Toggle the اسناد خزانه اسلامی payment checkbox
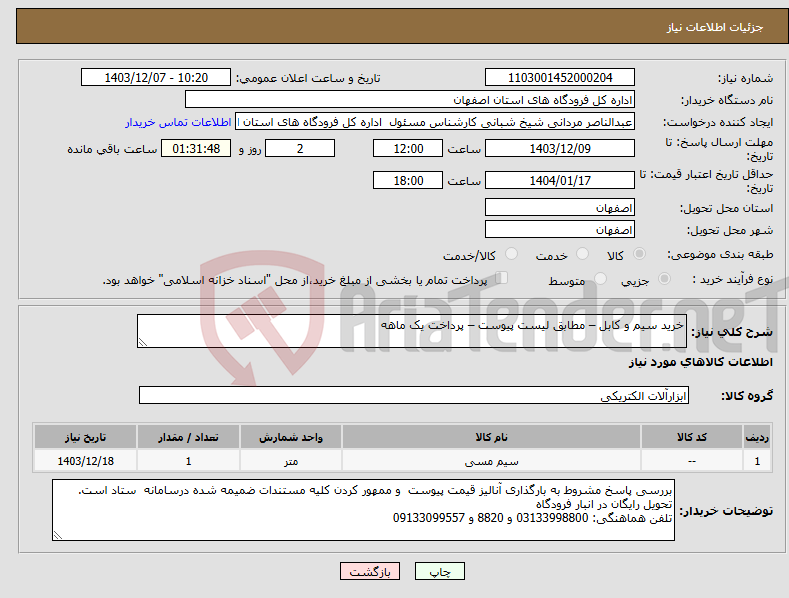 pyautogui.click(x=502, y=277)
